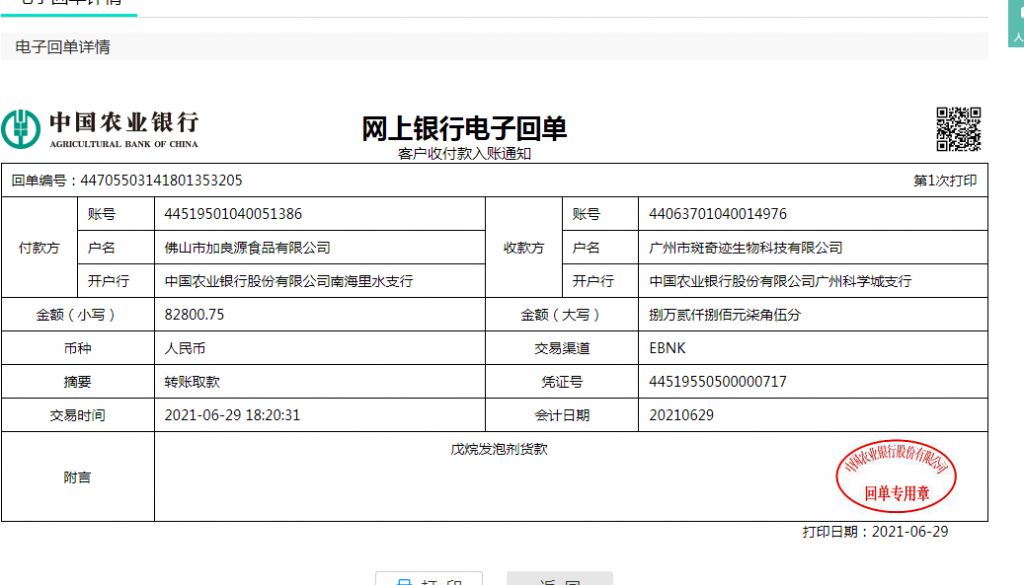The height and width of the screenshot is (585, 1024).
Task: Select the 电子回单详情 section header
Action: point(63,47)
